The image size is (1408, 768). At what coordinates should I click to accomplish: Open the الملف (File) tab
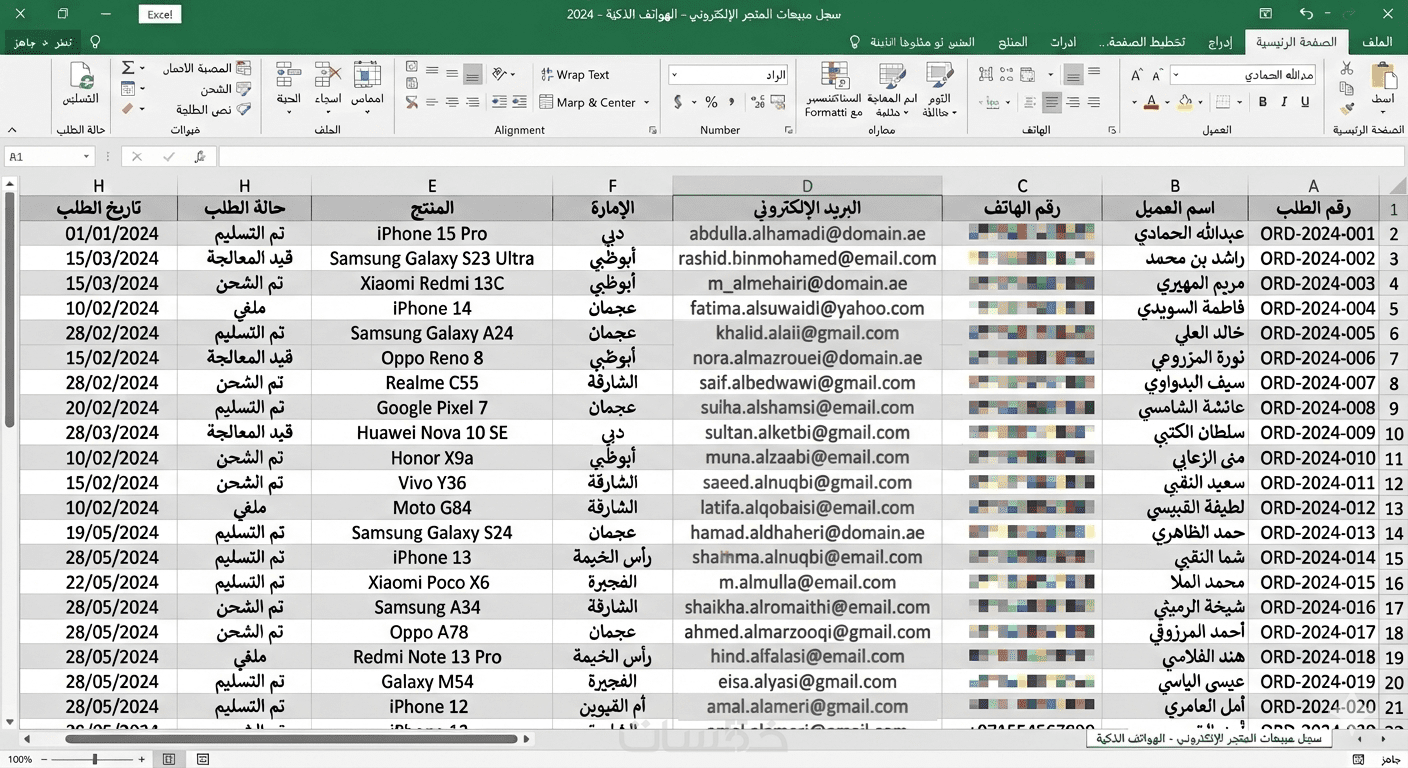coord(1378,42)
